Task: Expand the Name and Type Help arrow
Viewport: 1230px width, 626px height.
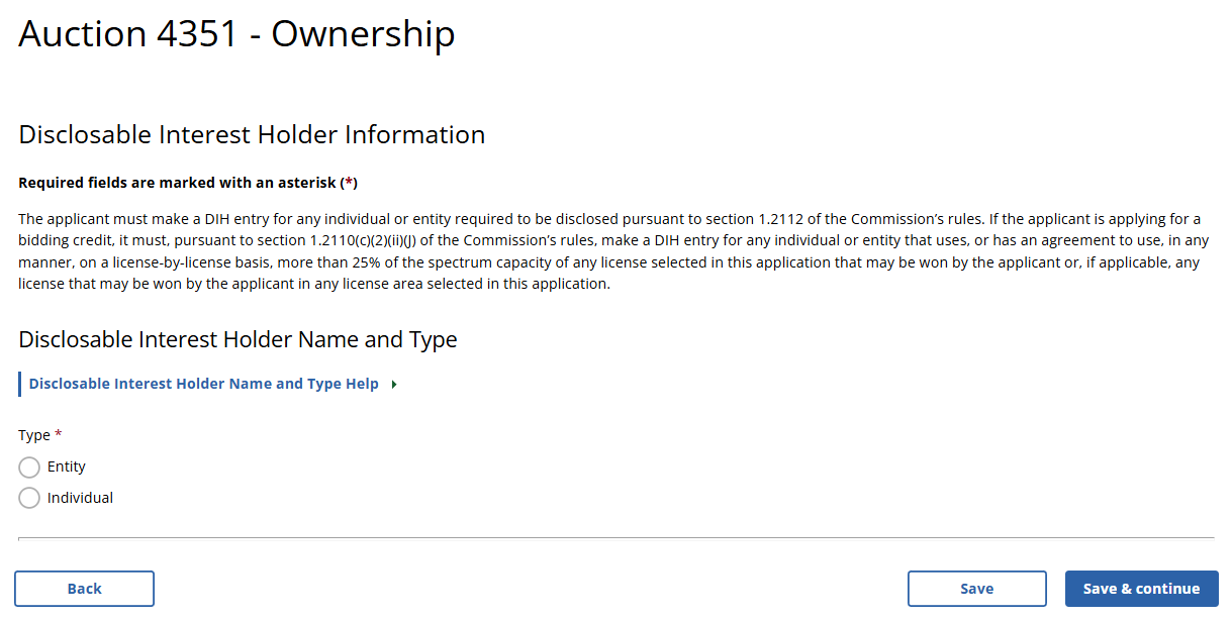Action: [x=395, y=384]
